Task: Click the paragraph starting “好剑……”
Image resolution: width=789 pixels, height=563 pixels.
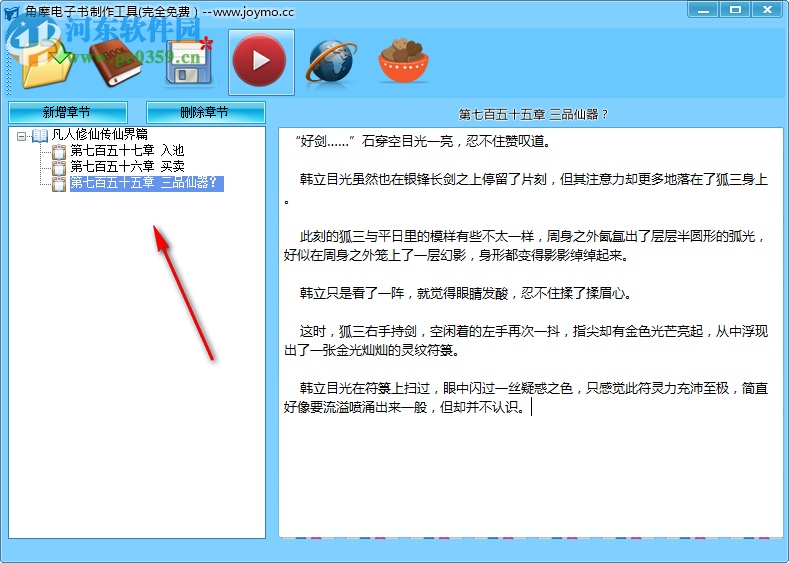Action: (424, 141)
